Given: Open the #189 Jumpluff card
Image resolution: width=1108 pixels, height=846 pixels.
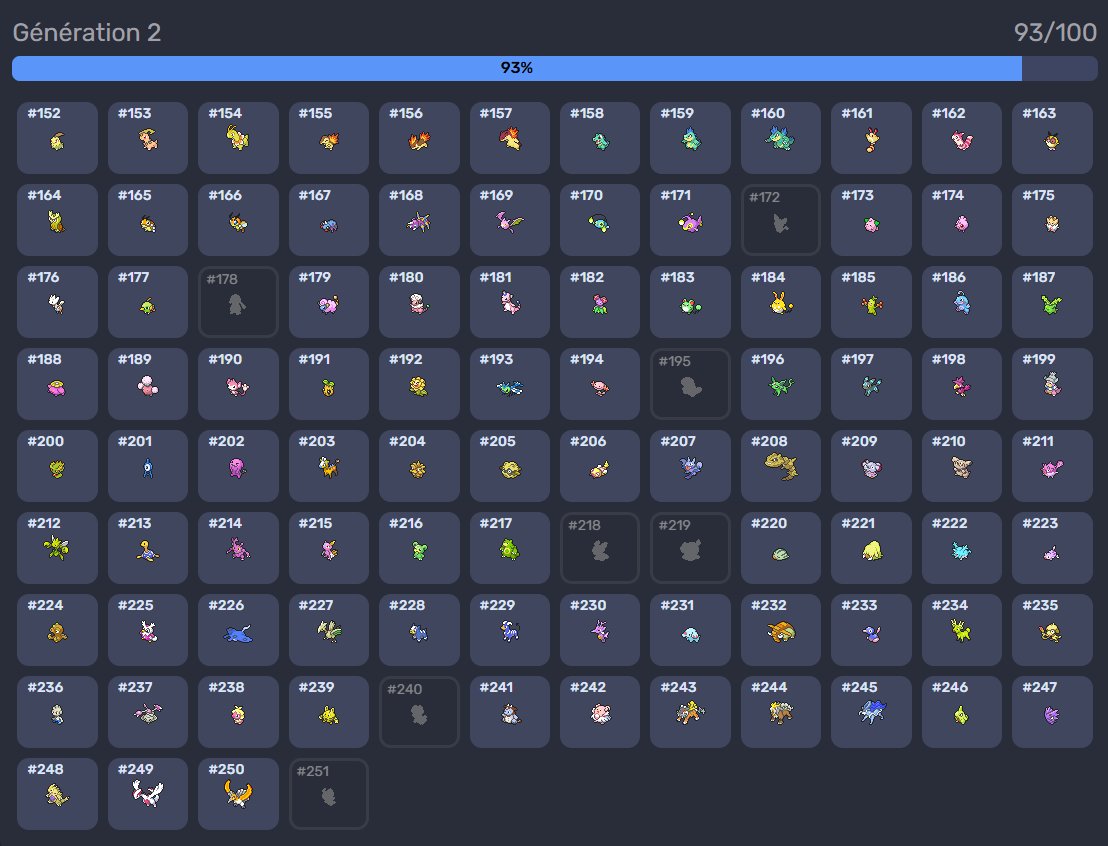Looking at the screenshot, I should [148, 384].
